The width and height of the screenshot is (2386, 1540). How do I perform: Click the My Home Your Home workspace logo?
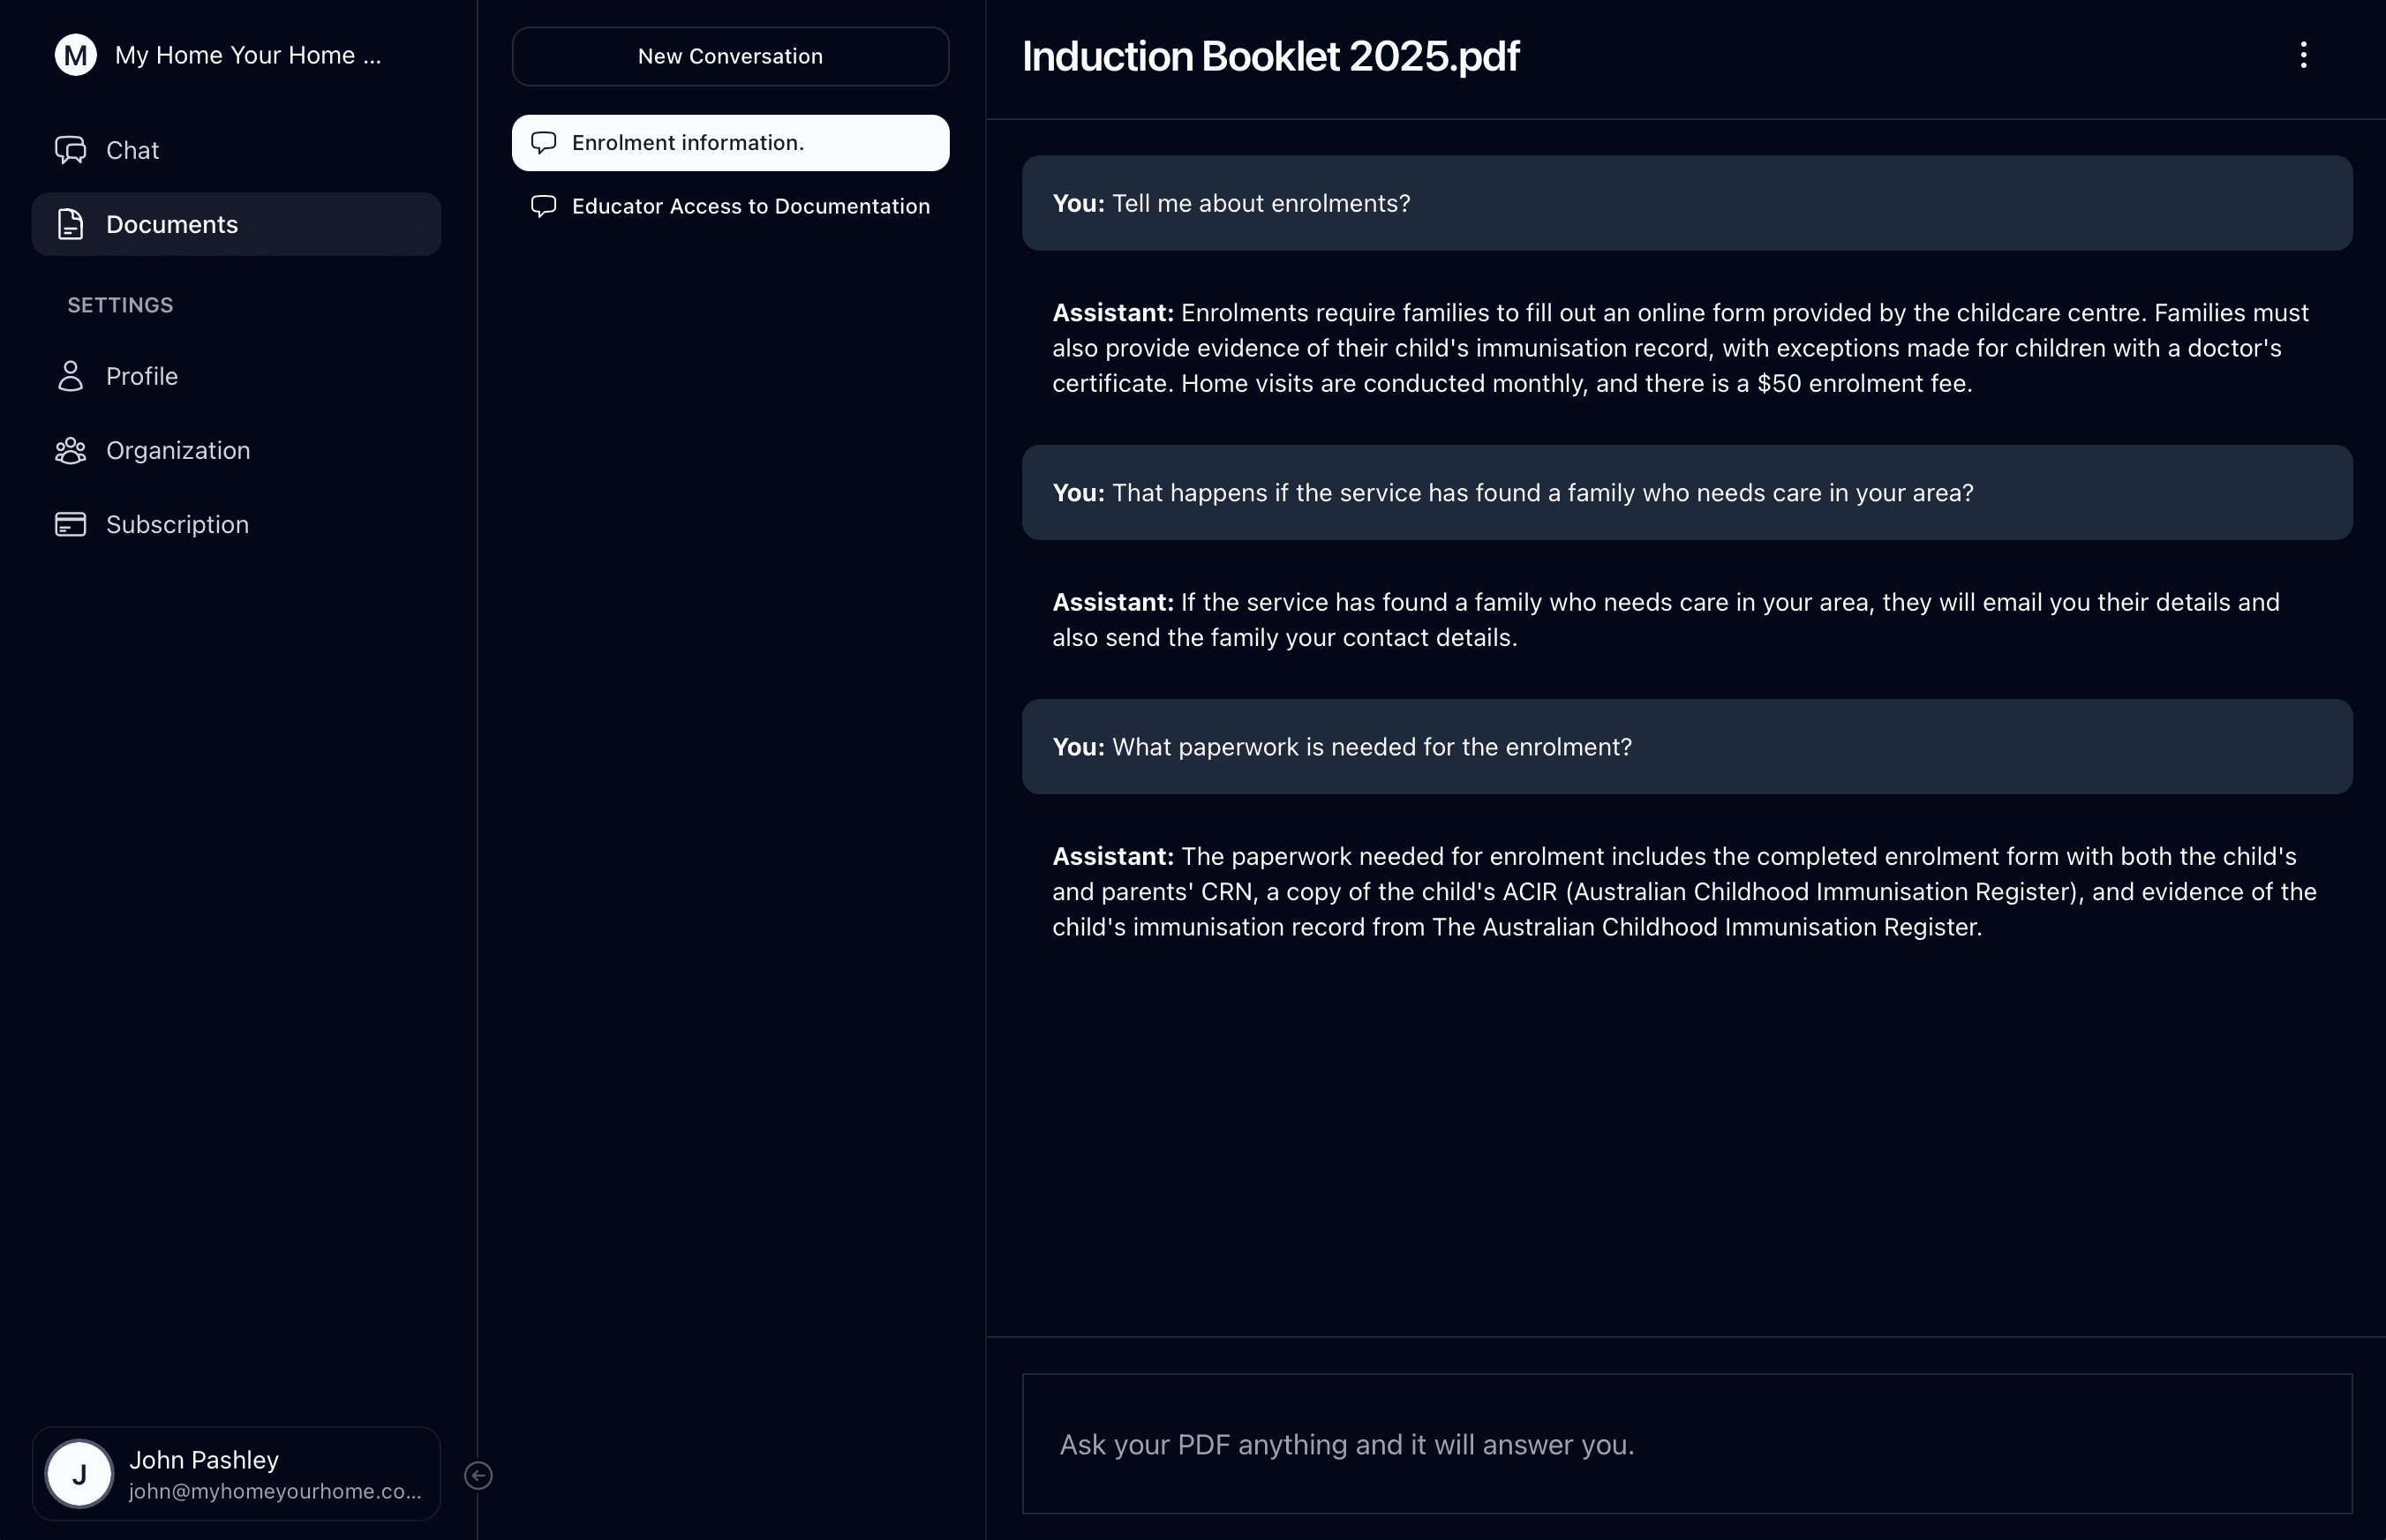76,55
